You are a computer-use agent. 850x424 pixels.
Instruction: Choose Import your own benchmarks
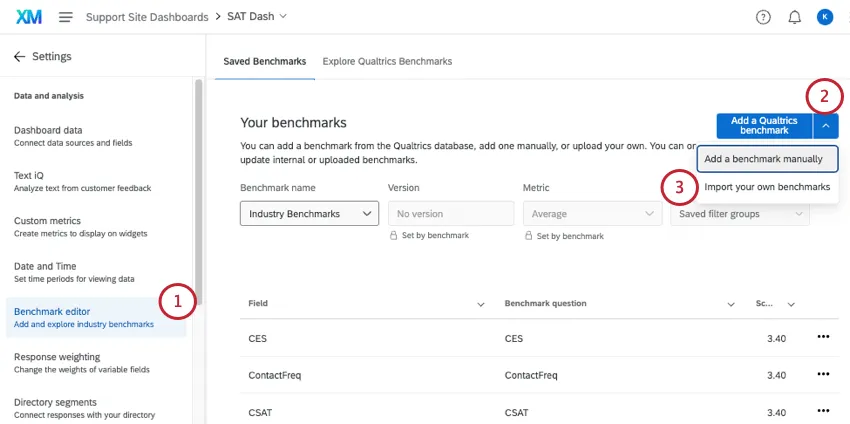point(767,187)
